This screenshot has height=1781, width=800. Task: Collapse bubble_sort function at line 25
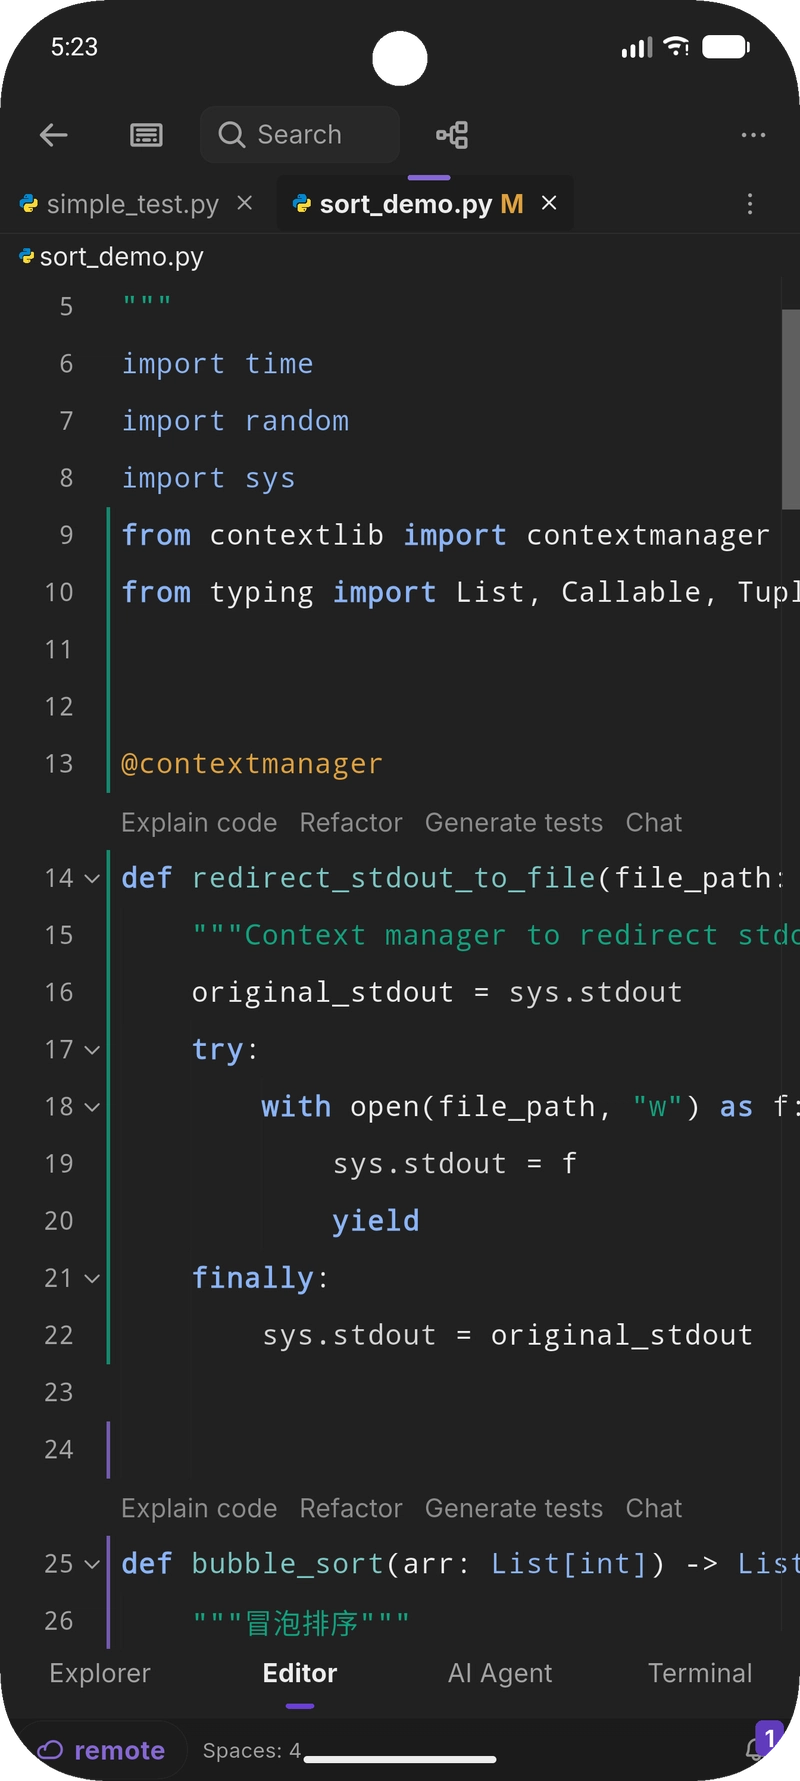pyautogui.click(x=93, y=1564)
